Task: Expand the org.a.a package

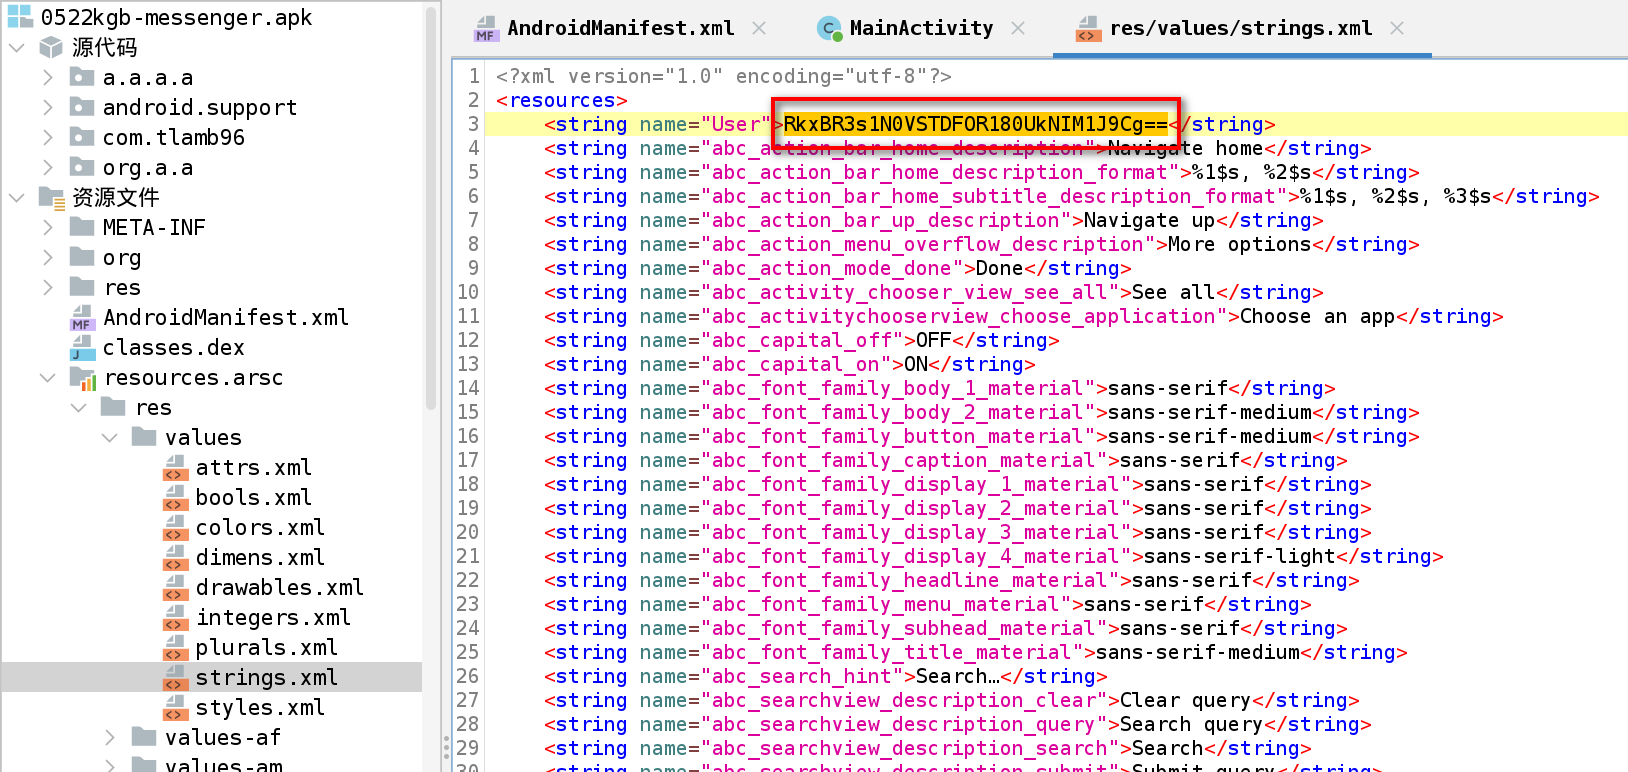Action: point(48,167)
